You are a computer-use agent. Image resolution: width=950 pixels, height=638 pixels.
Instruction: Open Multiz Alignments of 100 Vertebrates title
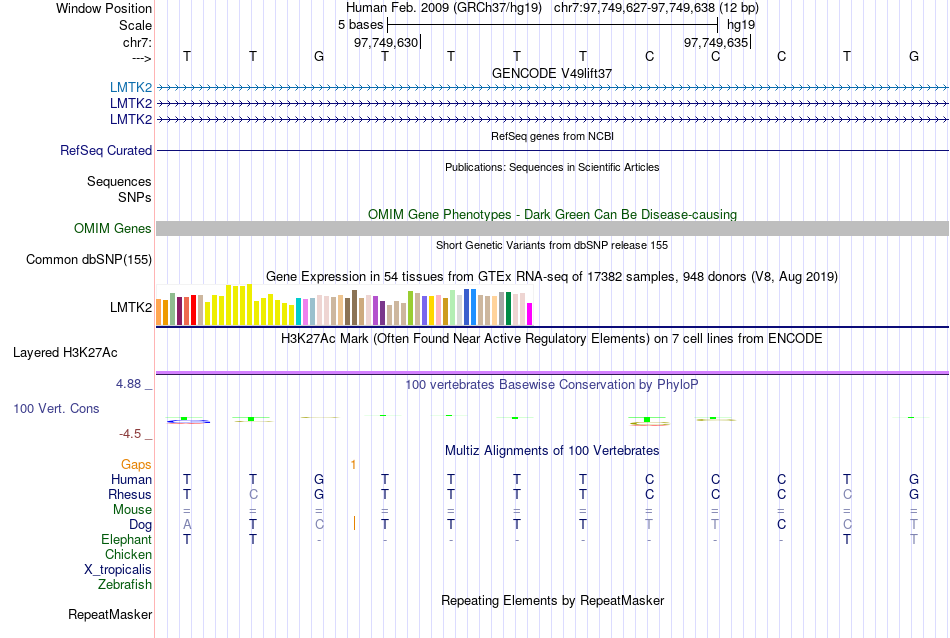[552, 451]
